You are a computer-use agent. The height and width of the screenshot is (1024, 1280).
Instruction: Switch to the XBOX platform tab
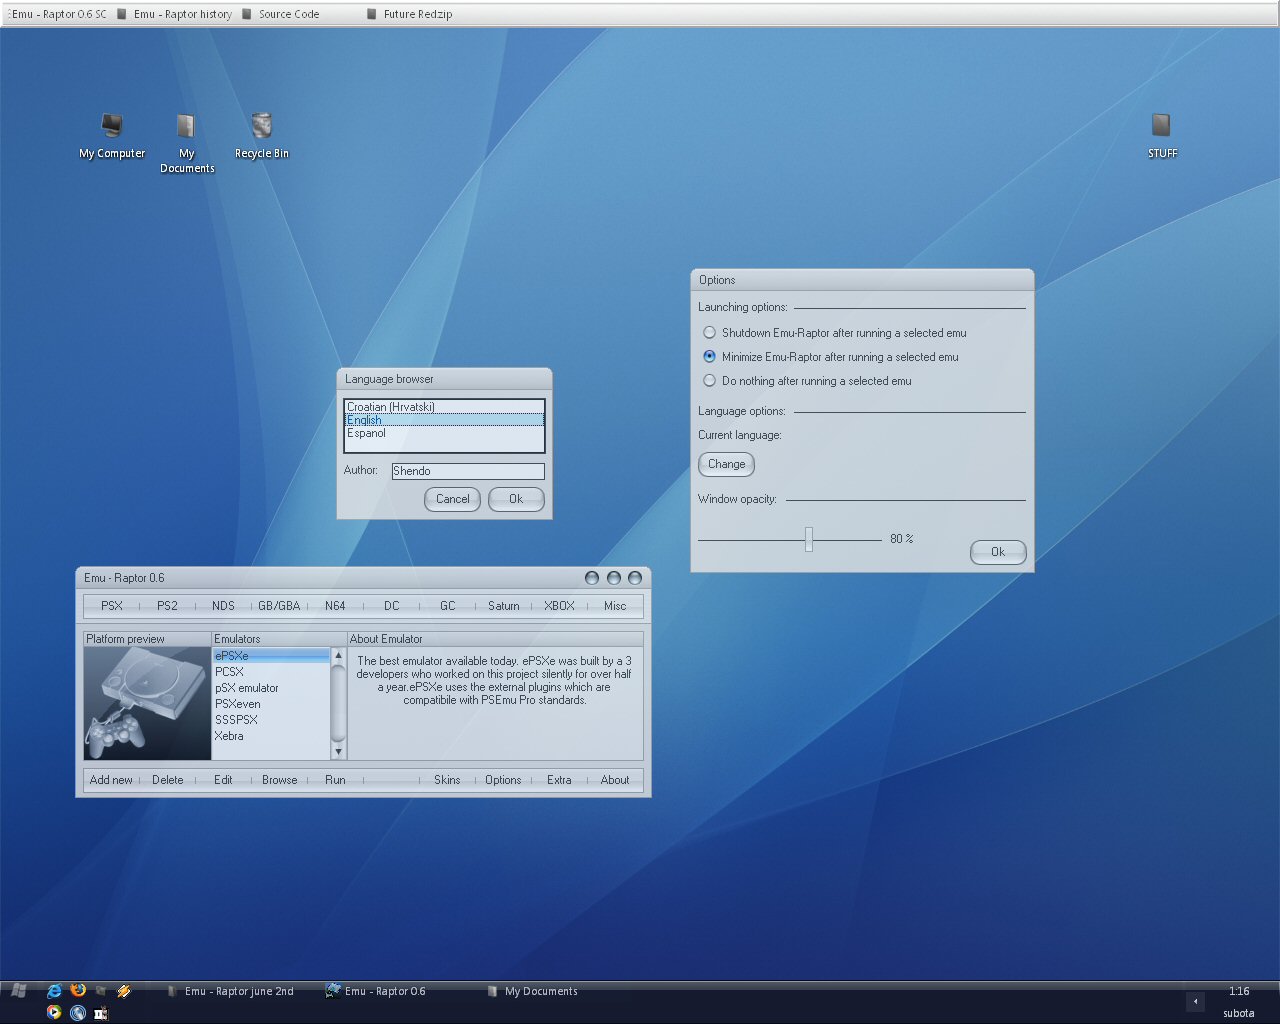coord(559,606)
